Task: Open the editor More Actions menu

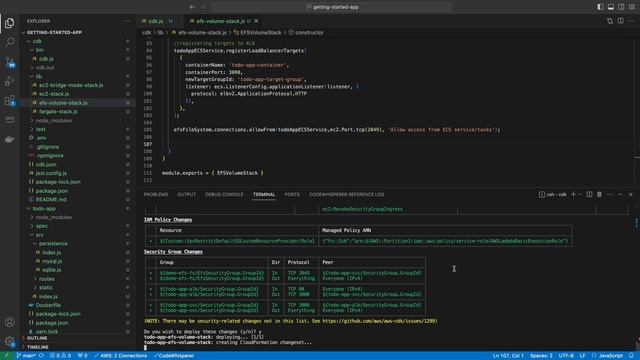Action: [631, 21]
